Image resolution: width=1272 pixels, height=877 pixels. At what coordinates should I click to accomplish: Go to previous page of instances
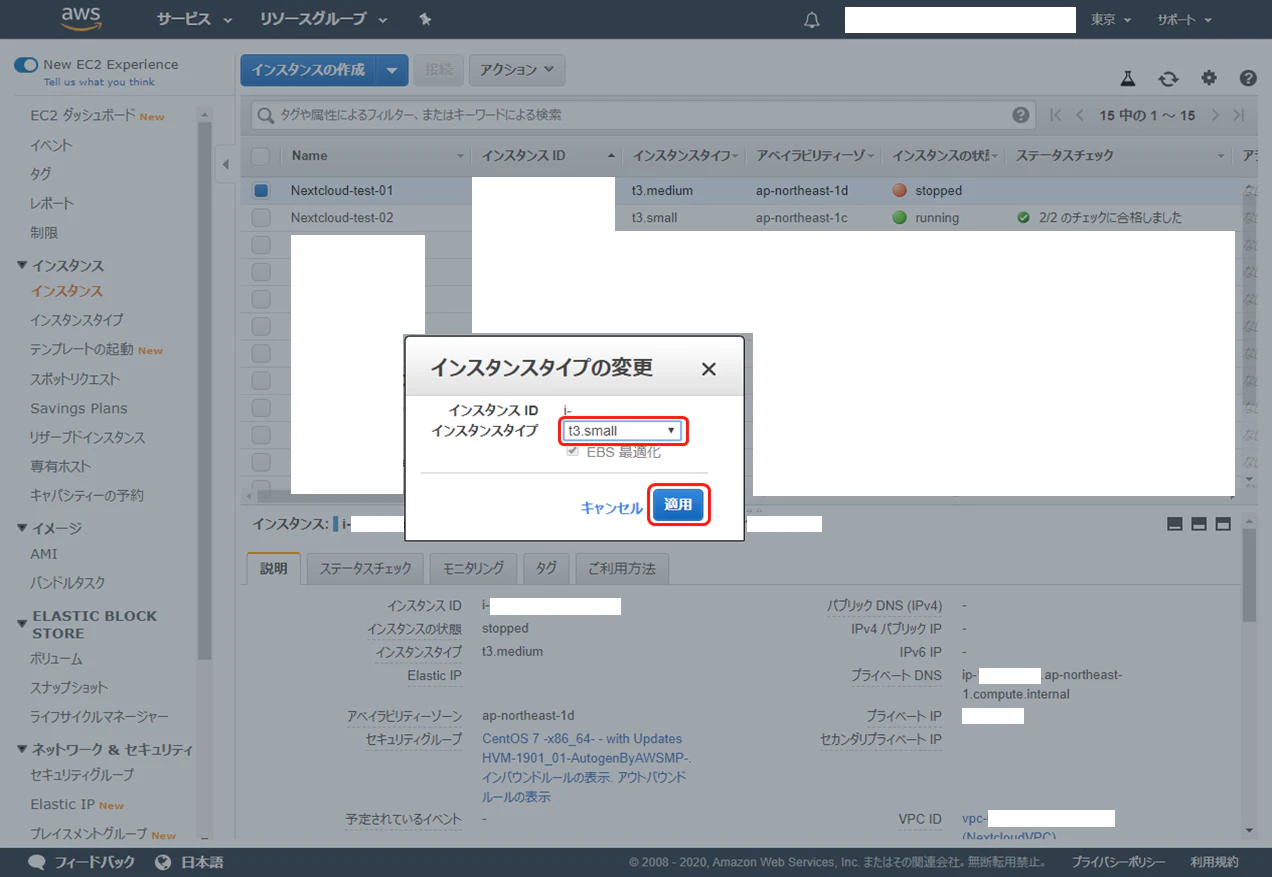pyautogui.click(x=1080, y=115)
